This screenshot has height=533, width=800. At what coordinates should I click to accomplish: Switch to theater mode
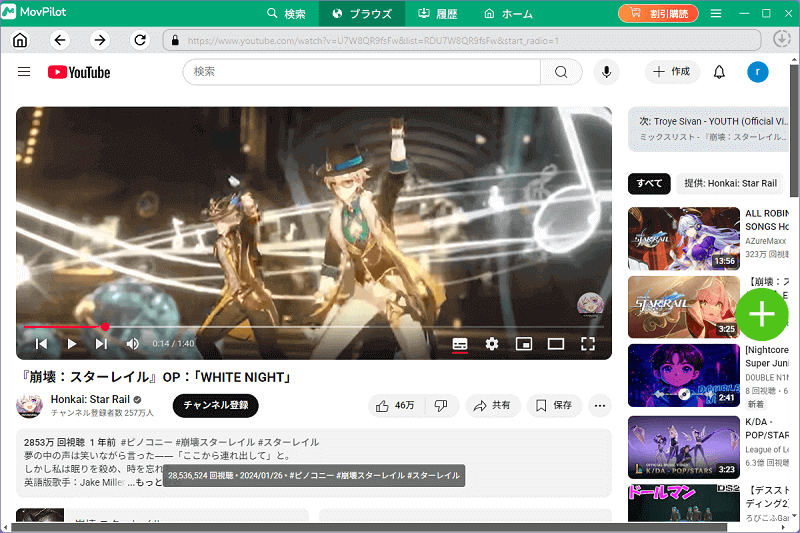[556, 344]
